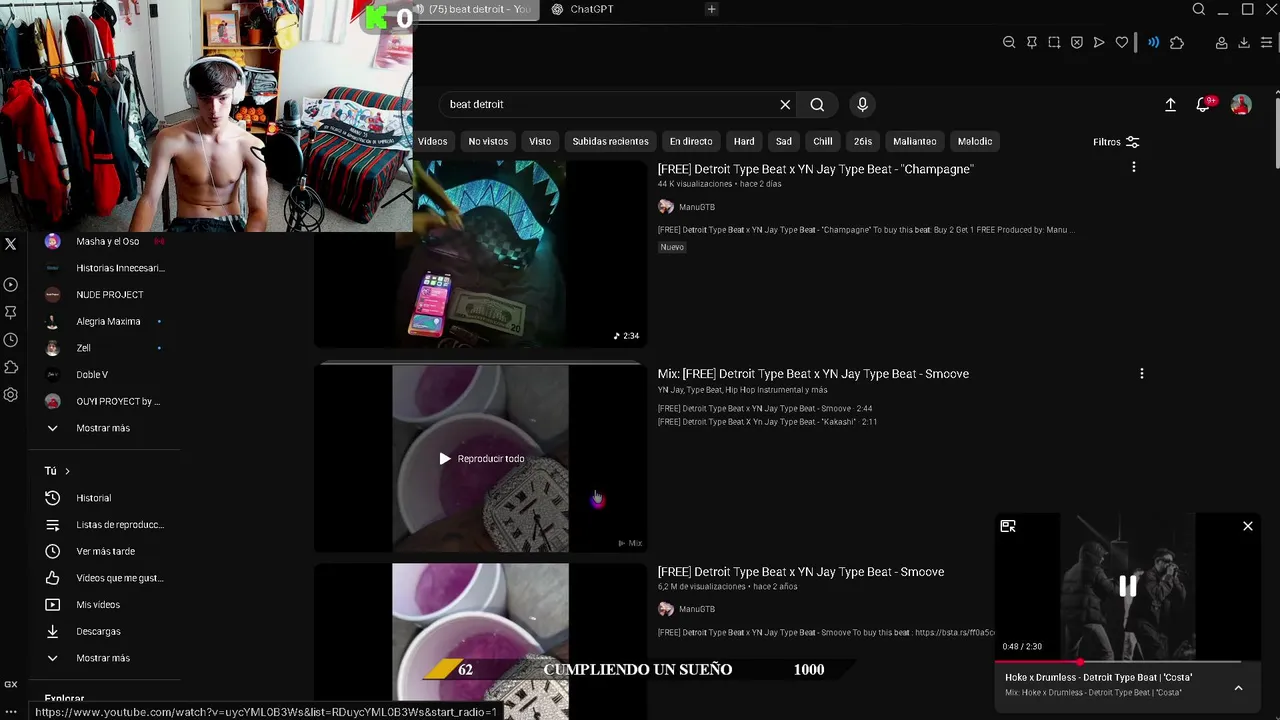Viewport: 1280px width, 720px height.
Task: Select the Subidas recientes filter chip
Action: 610,141
